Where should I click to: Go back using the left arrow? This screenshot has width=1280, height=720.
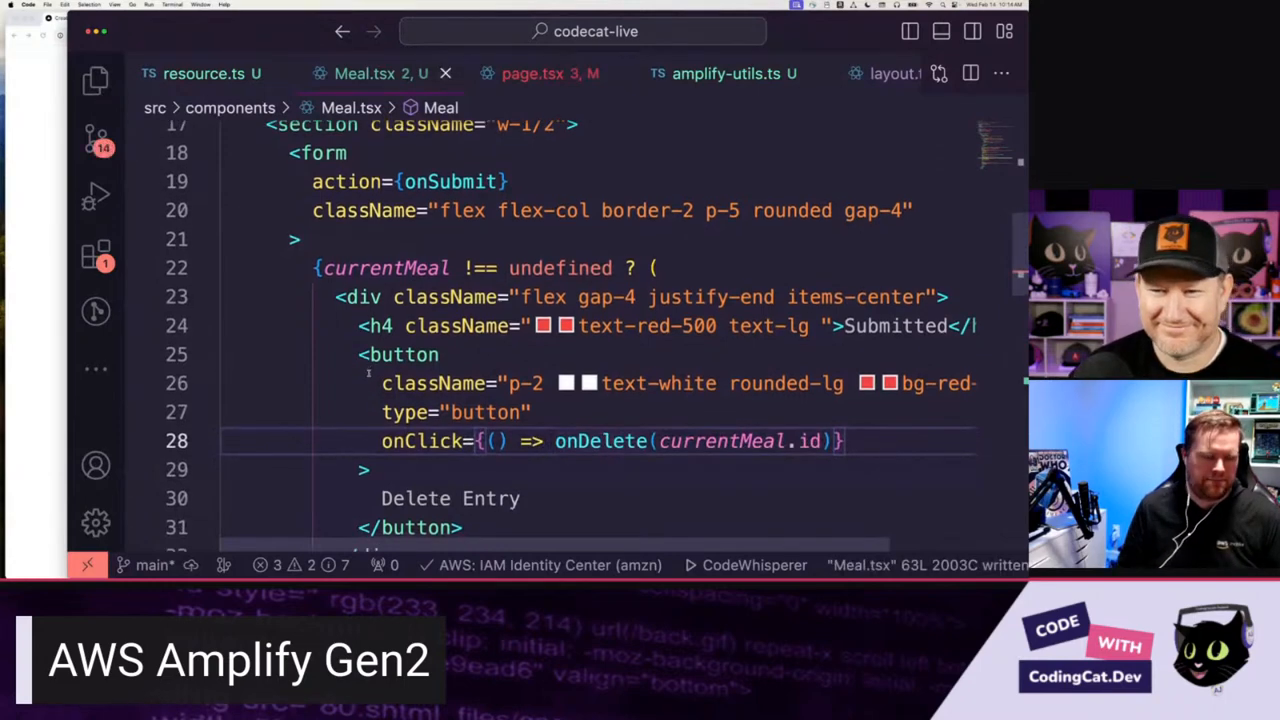click(x=342, y=31)
